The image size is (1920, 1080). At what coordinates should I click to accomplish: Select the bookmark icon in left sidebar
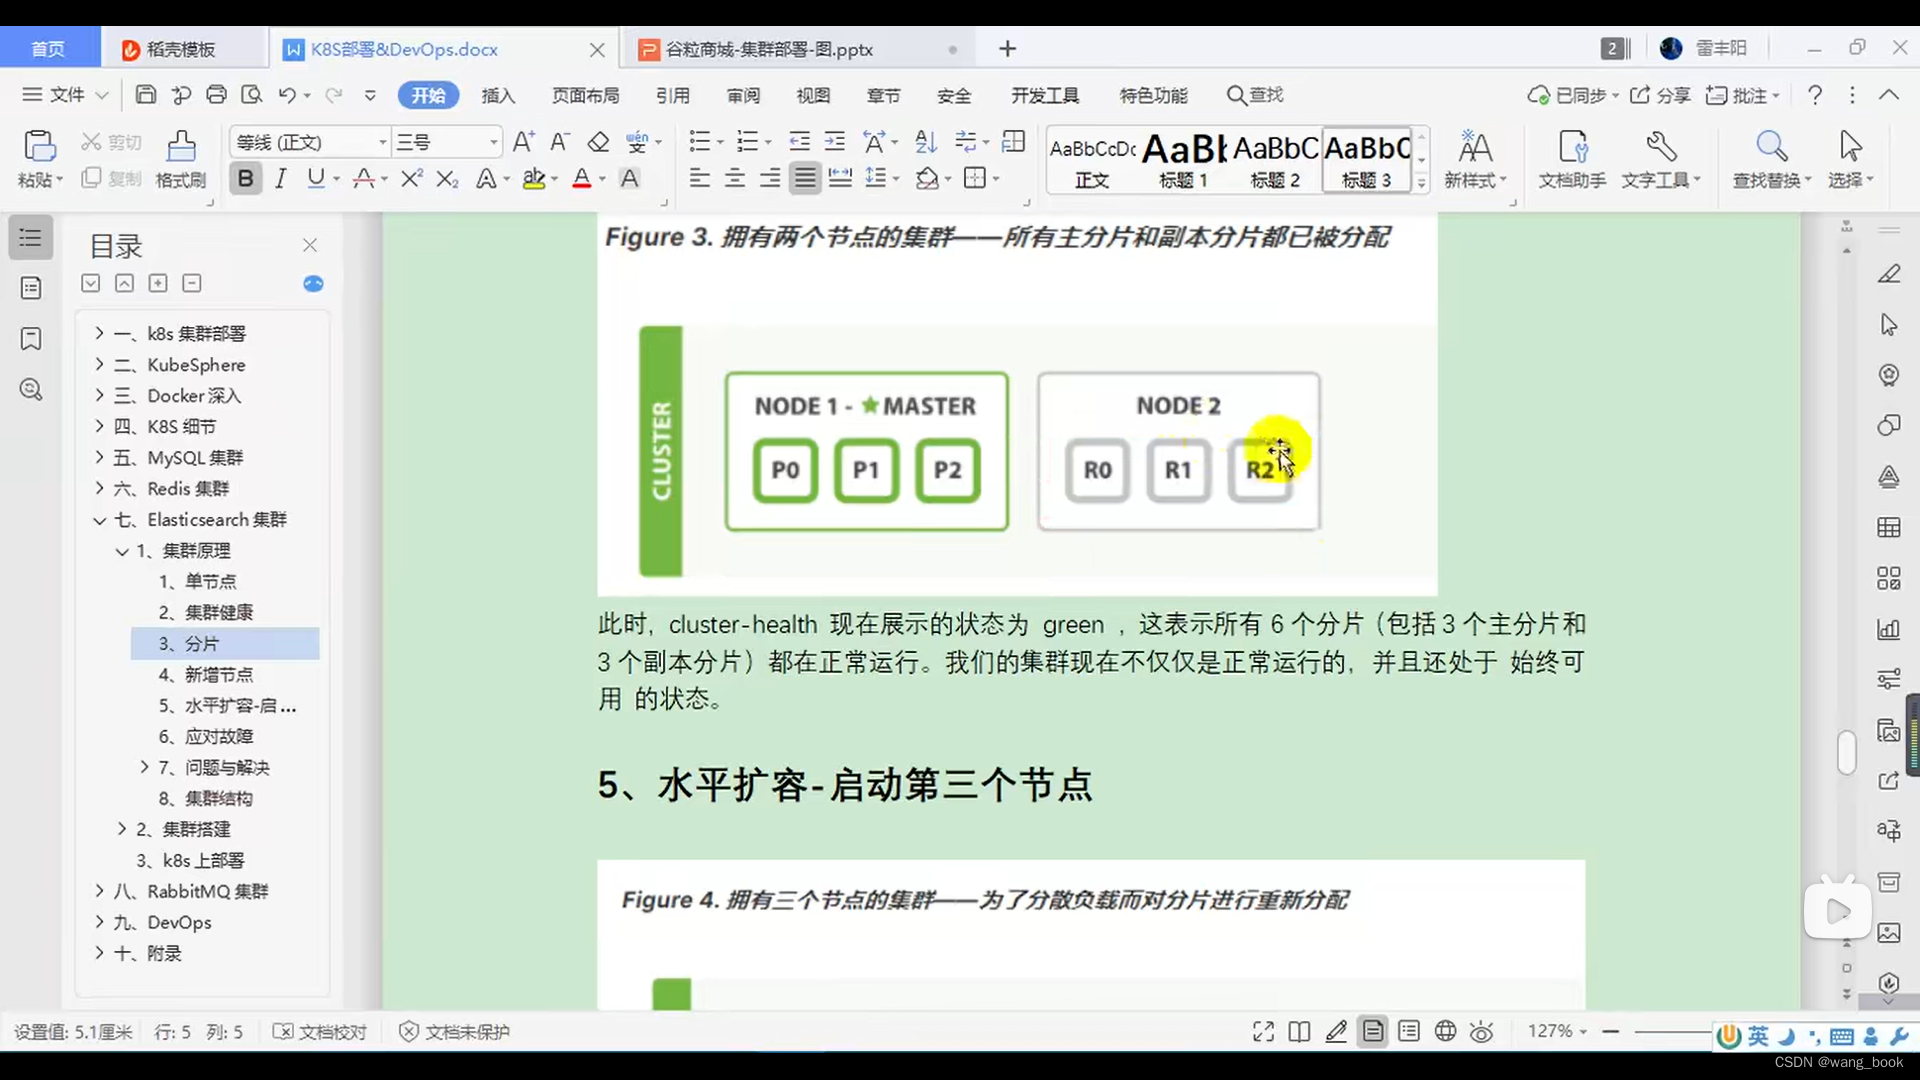tap(30, 339)
